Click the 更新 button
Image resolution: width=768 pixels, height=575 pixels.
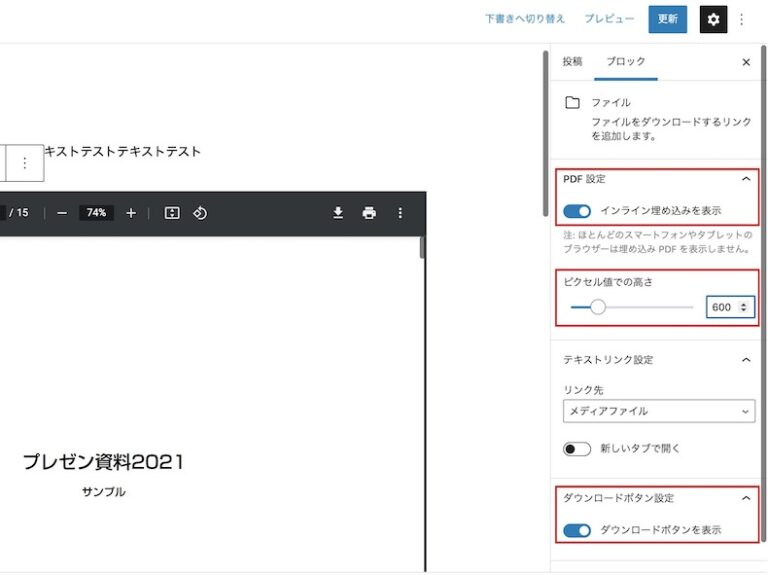point(667,19)
